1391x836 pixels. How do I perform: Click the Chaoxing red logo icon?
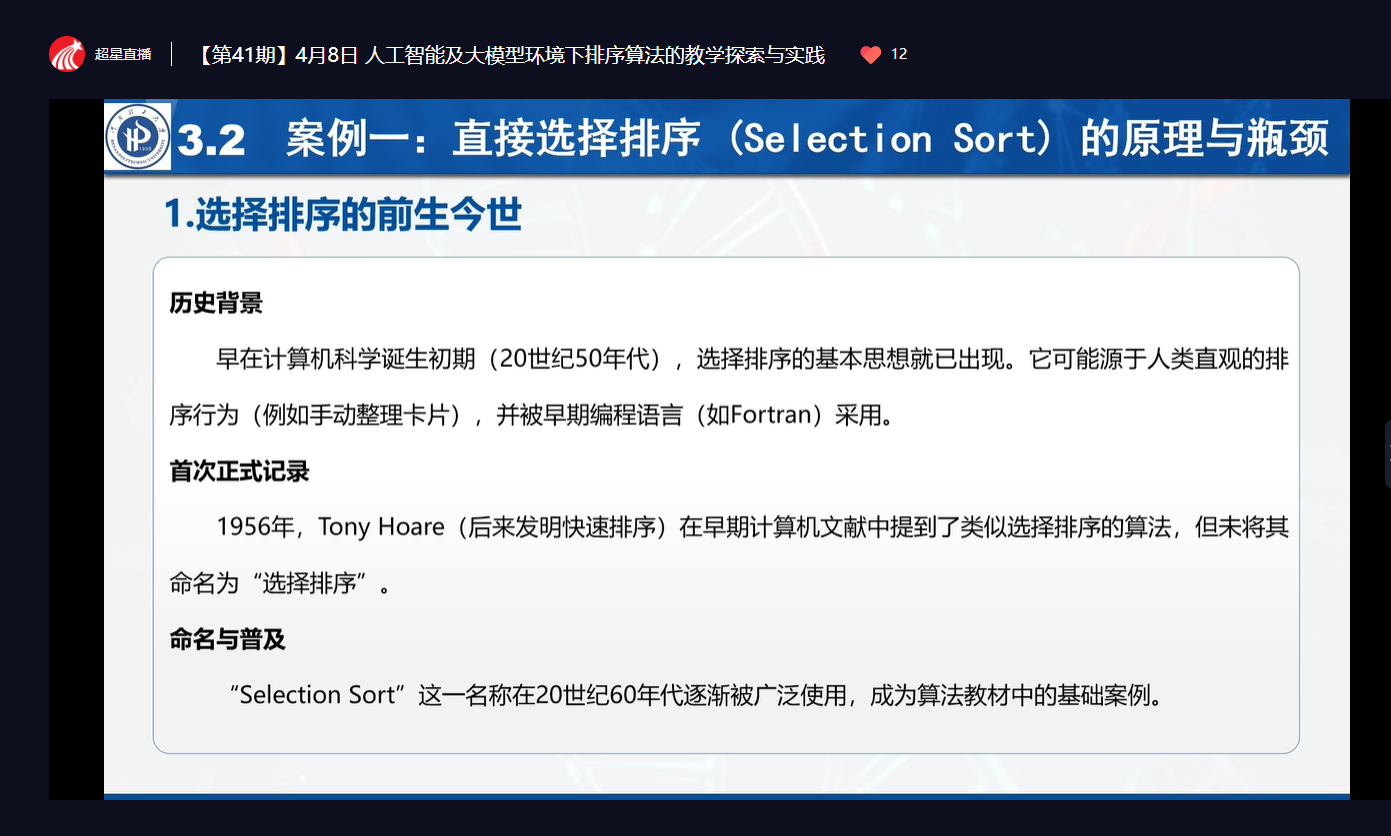pyautogui.click(x=67, y=54)
